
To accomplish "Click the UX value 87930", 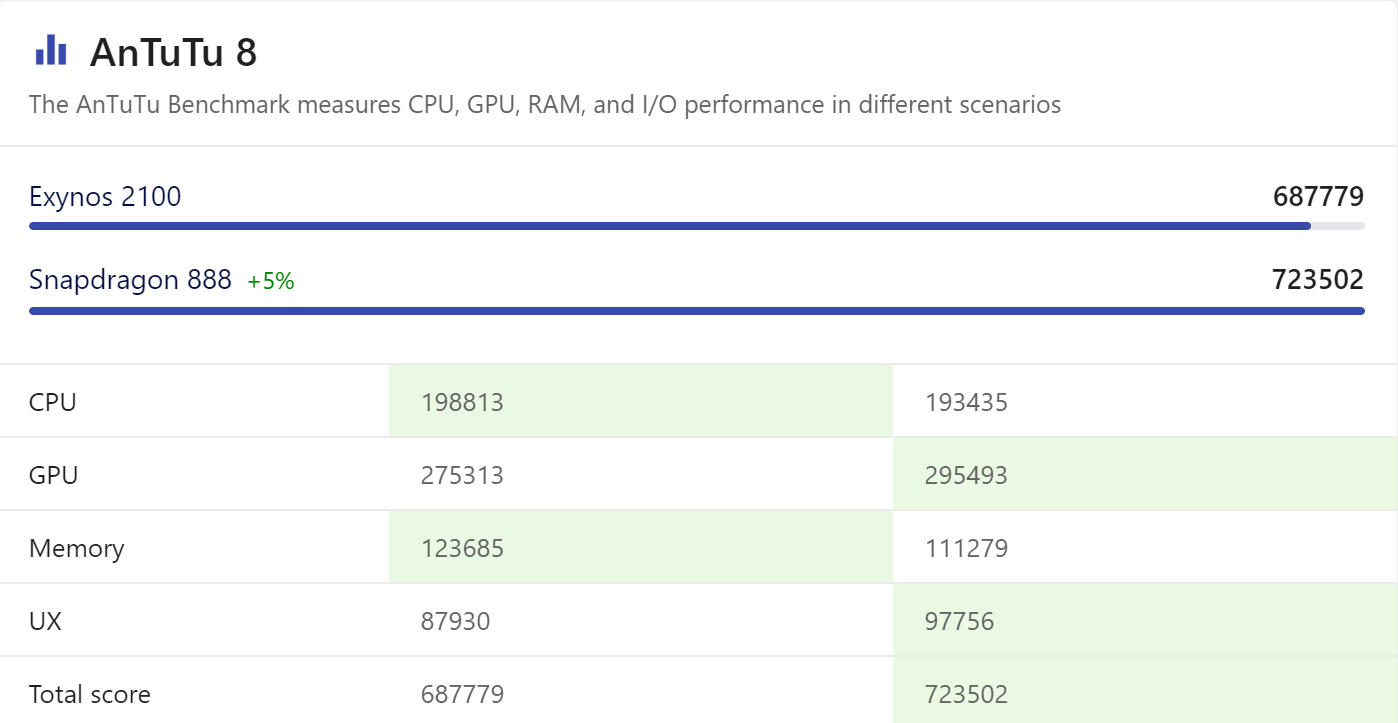I will 456,621.
